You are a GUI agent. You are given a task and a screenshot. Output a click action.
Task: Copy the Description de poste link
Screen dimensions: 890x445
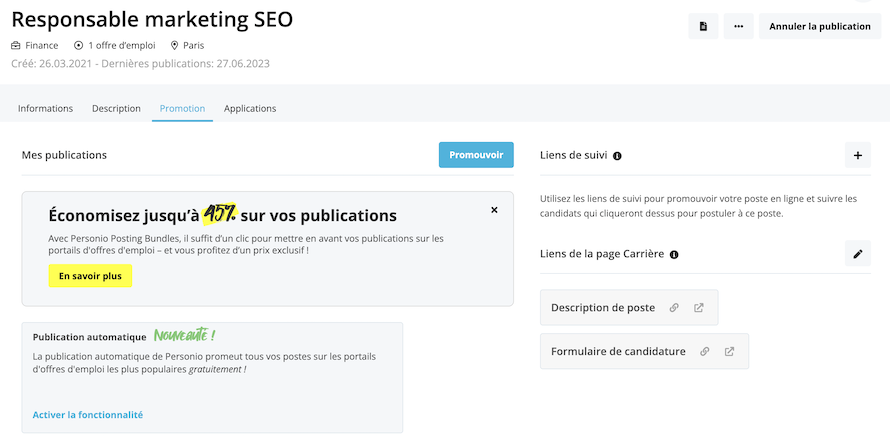(x=674, y=308)
